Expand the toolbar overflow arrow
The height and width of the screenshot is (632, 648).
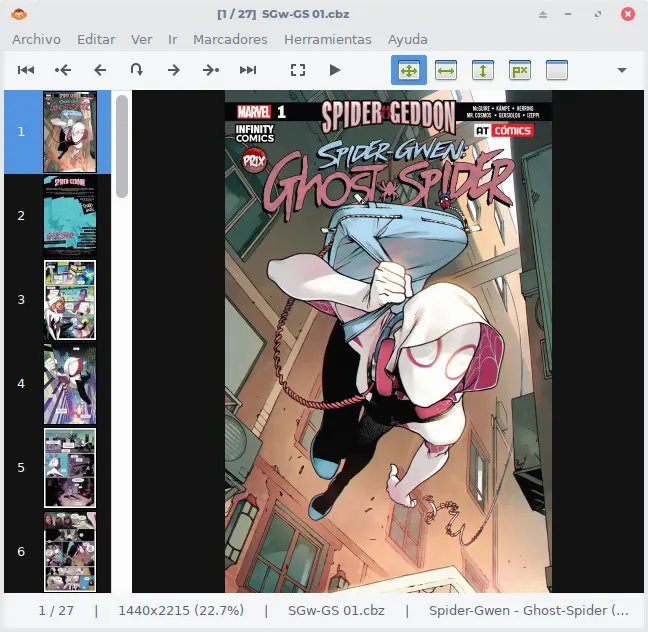[622, 70]
